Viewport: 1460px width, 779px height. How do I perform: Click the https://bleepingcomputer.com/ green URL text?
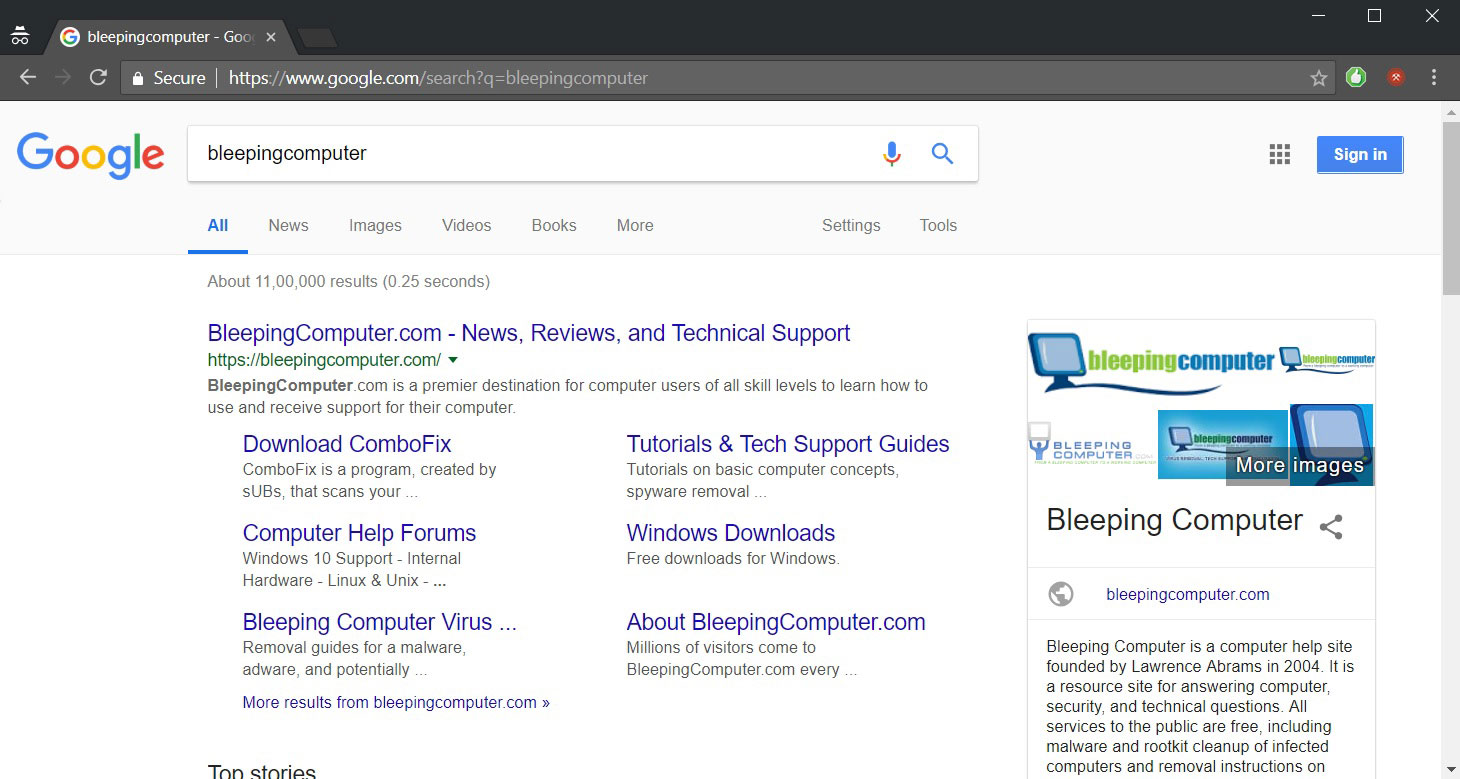(x=324, y=360)
